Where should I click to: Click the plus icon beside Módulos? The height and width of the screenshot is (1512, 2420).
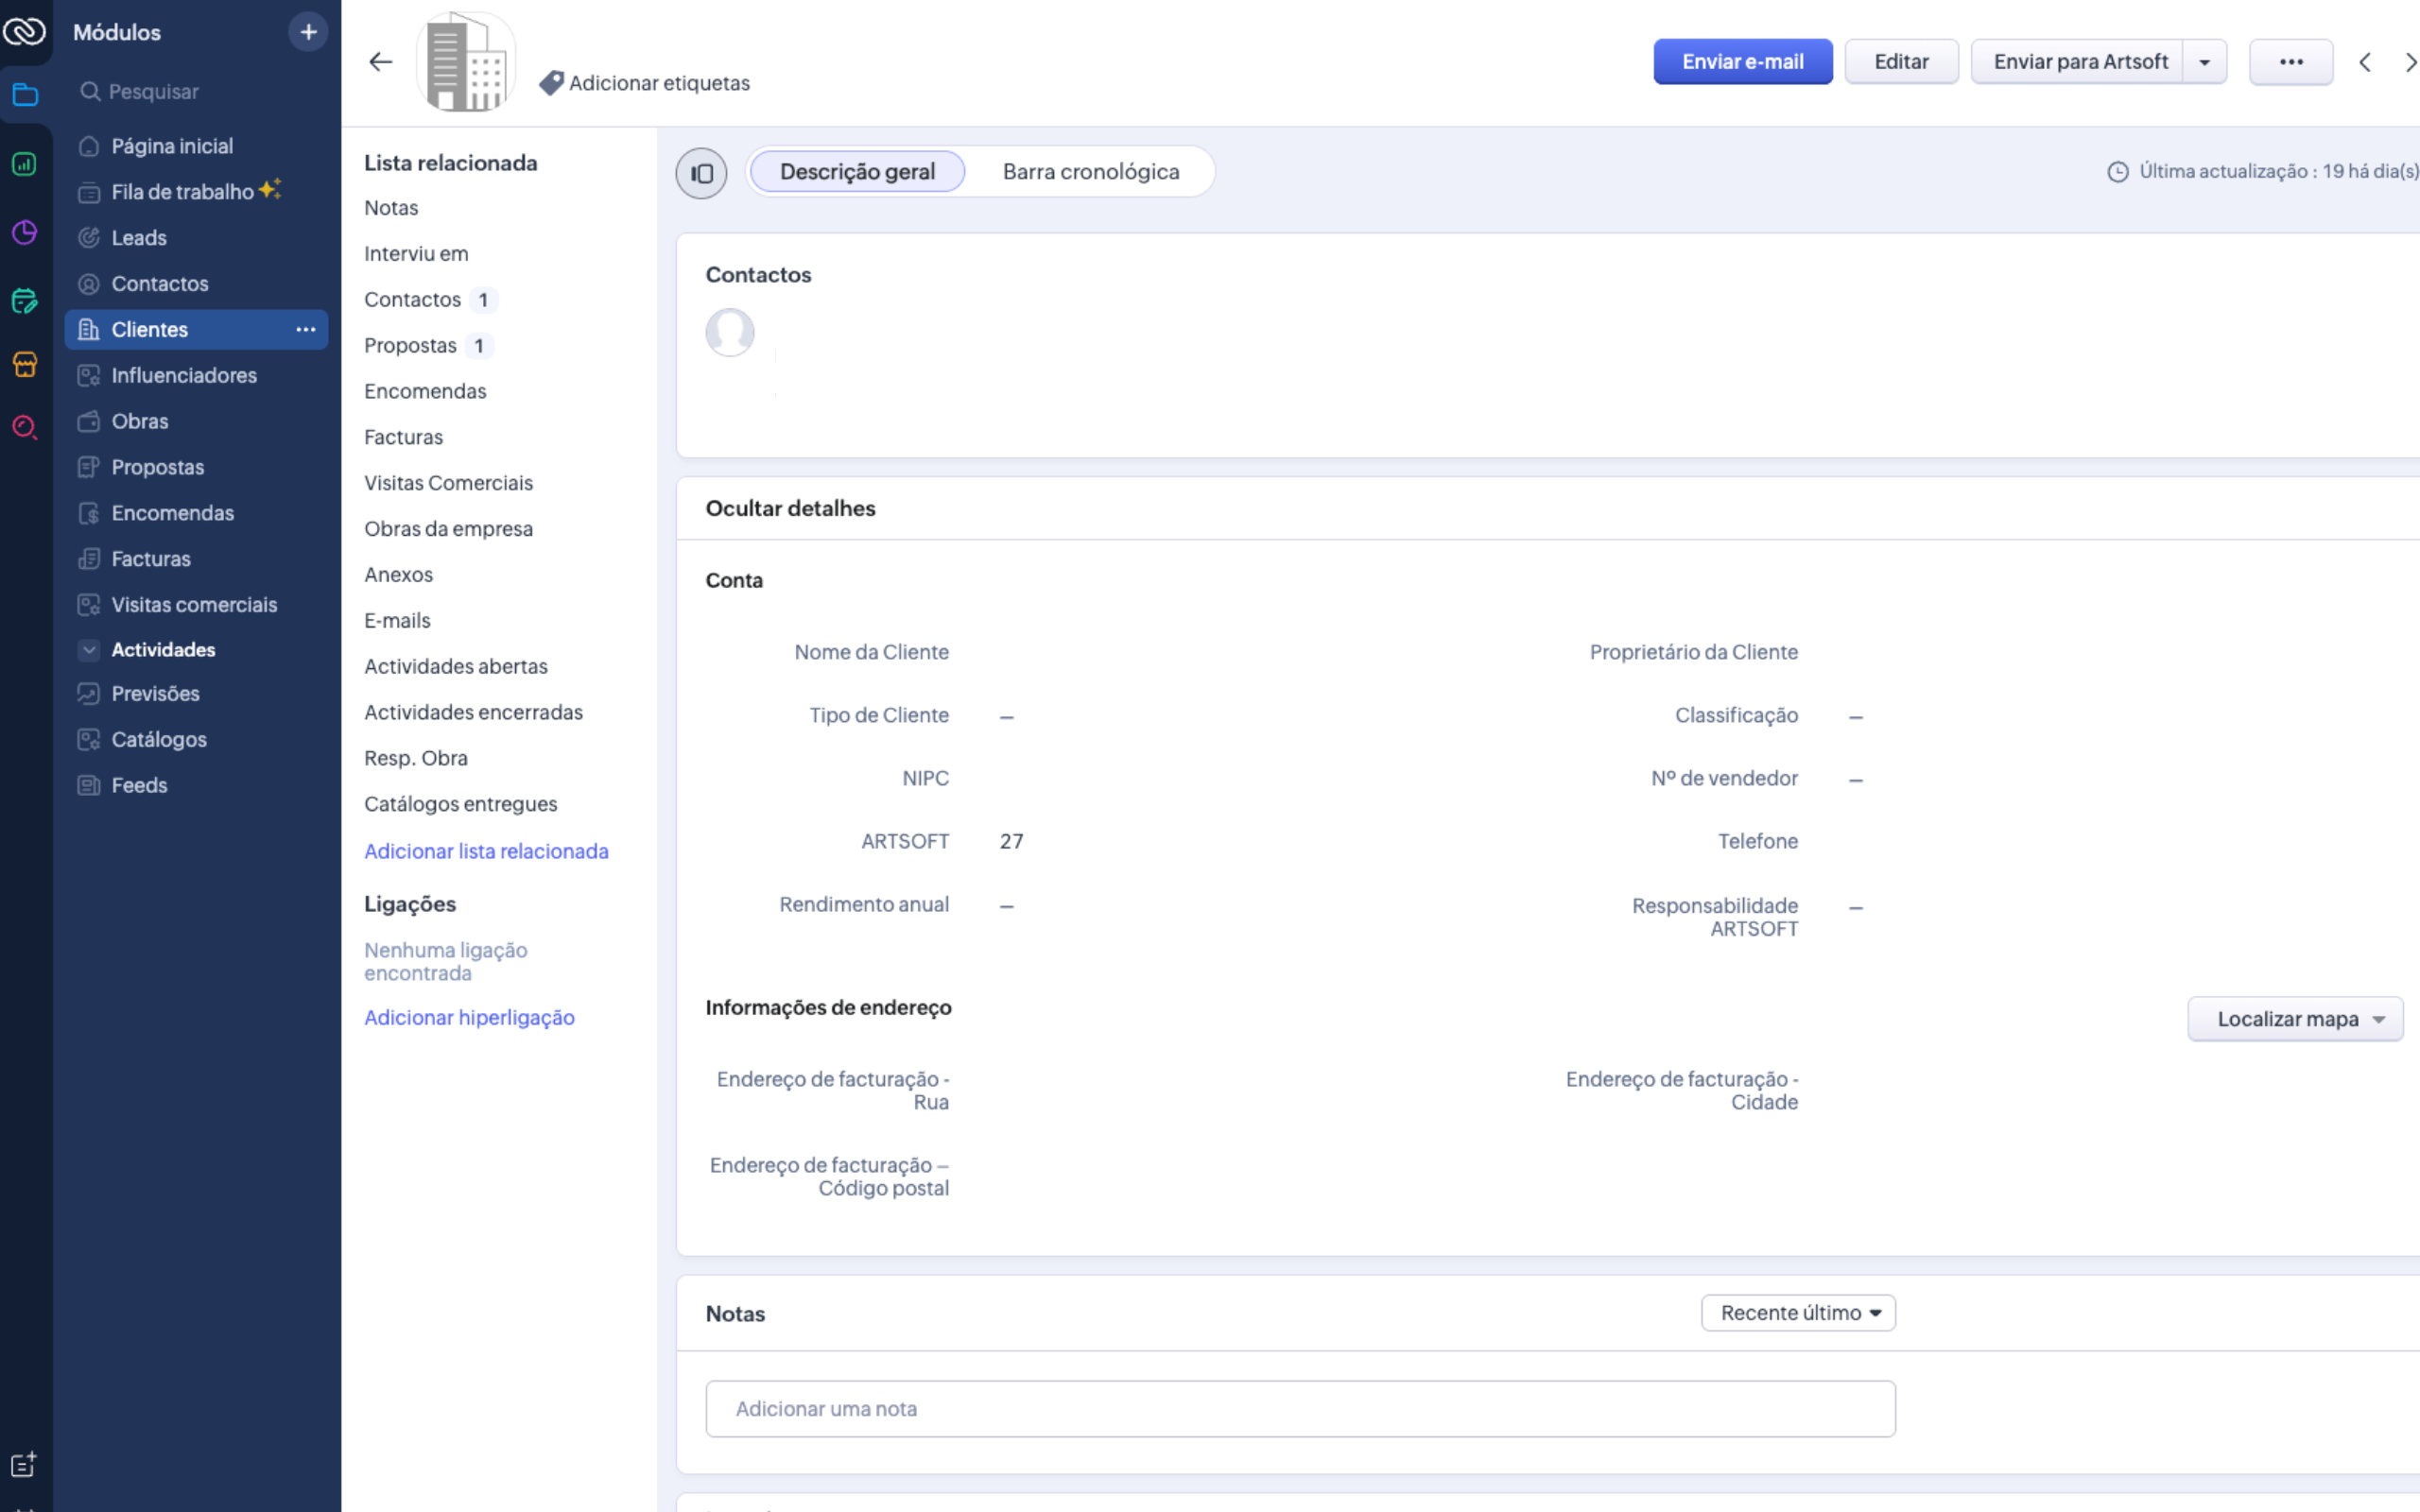click(x=308, y=32)
